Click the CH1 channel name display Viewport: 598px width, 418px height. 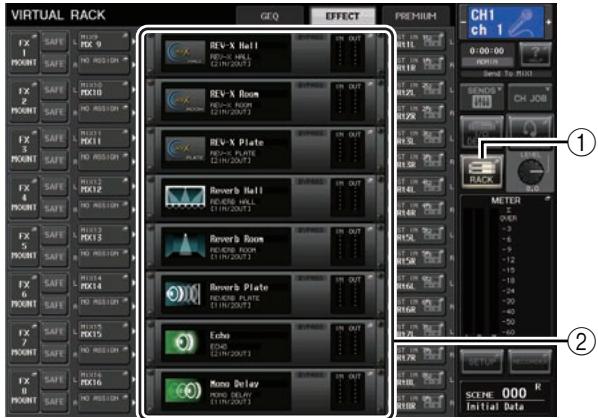[x=506, y=23]
